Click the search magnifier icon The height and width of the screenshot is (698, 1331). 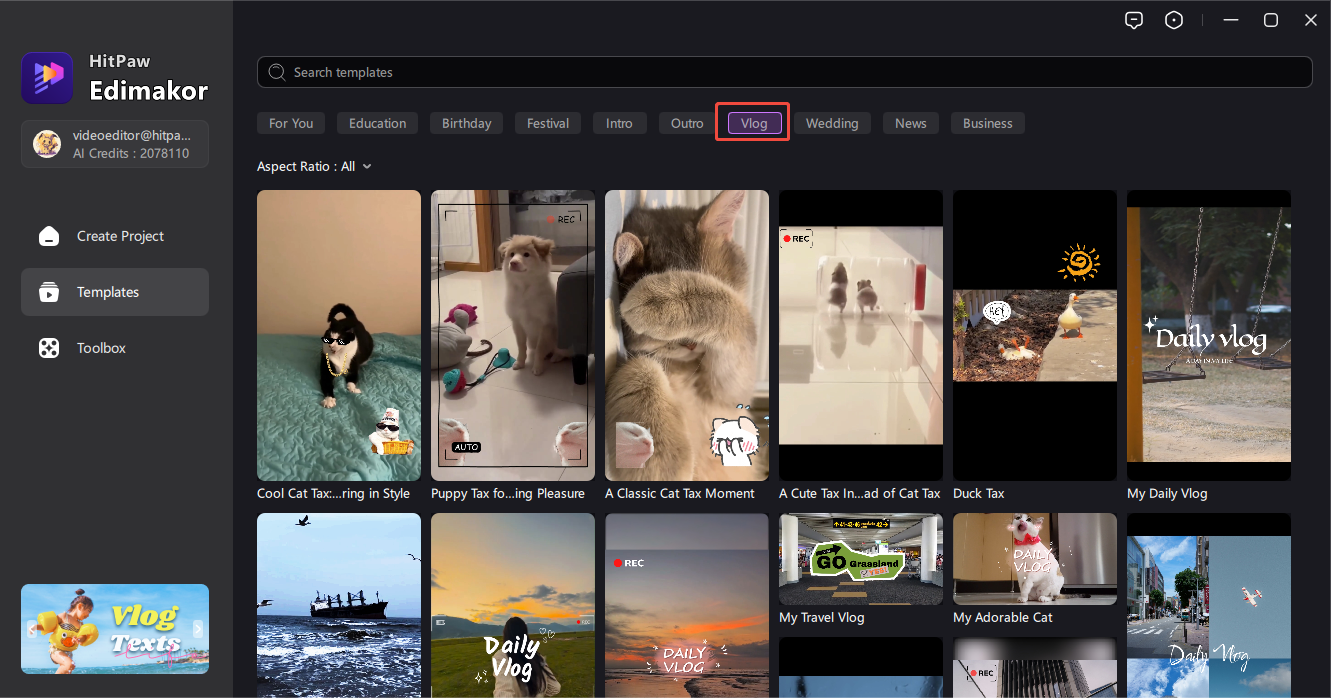(x=277, y=72)
